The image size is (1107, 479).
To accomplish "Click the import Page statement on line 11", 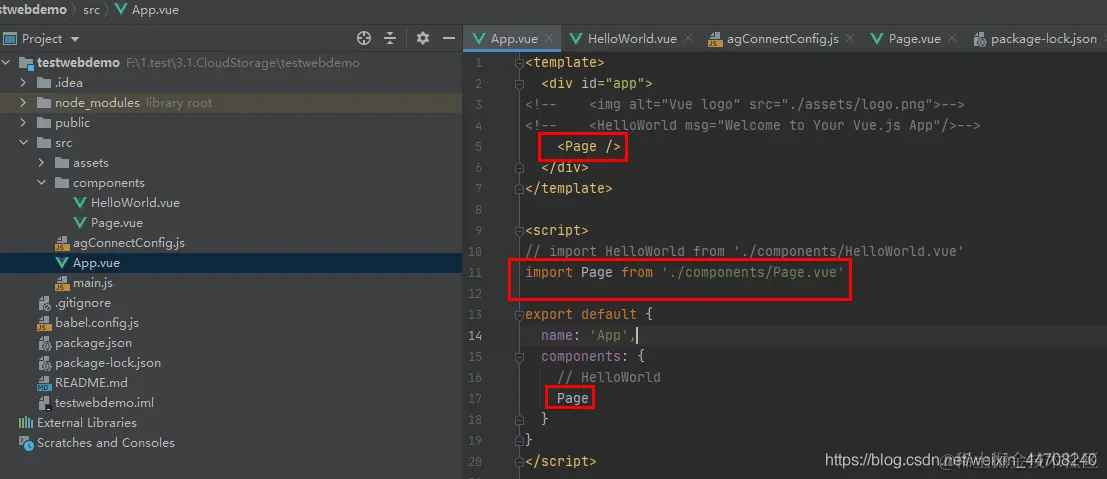I will pos(685,272).
